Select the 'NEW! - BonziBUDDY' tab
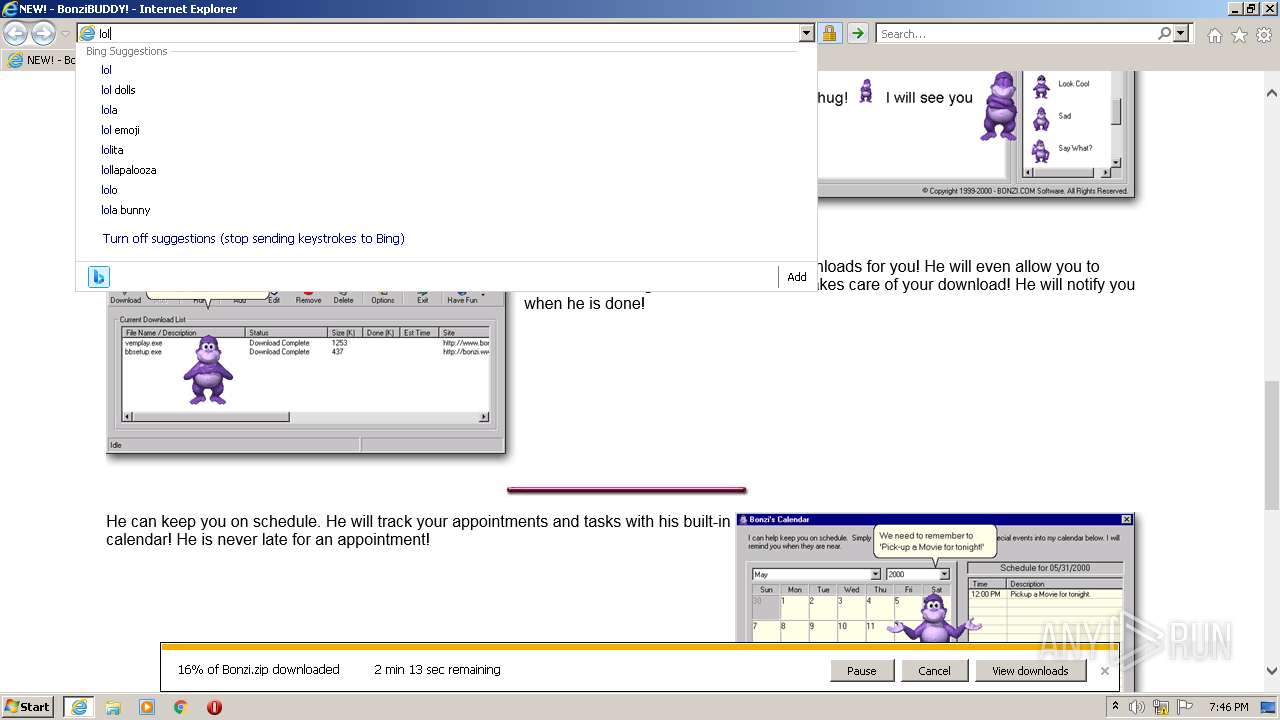 point(40,60)
